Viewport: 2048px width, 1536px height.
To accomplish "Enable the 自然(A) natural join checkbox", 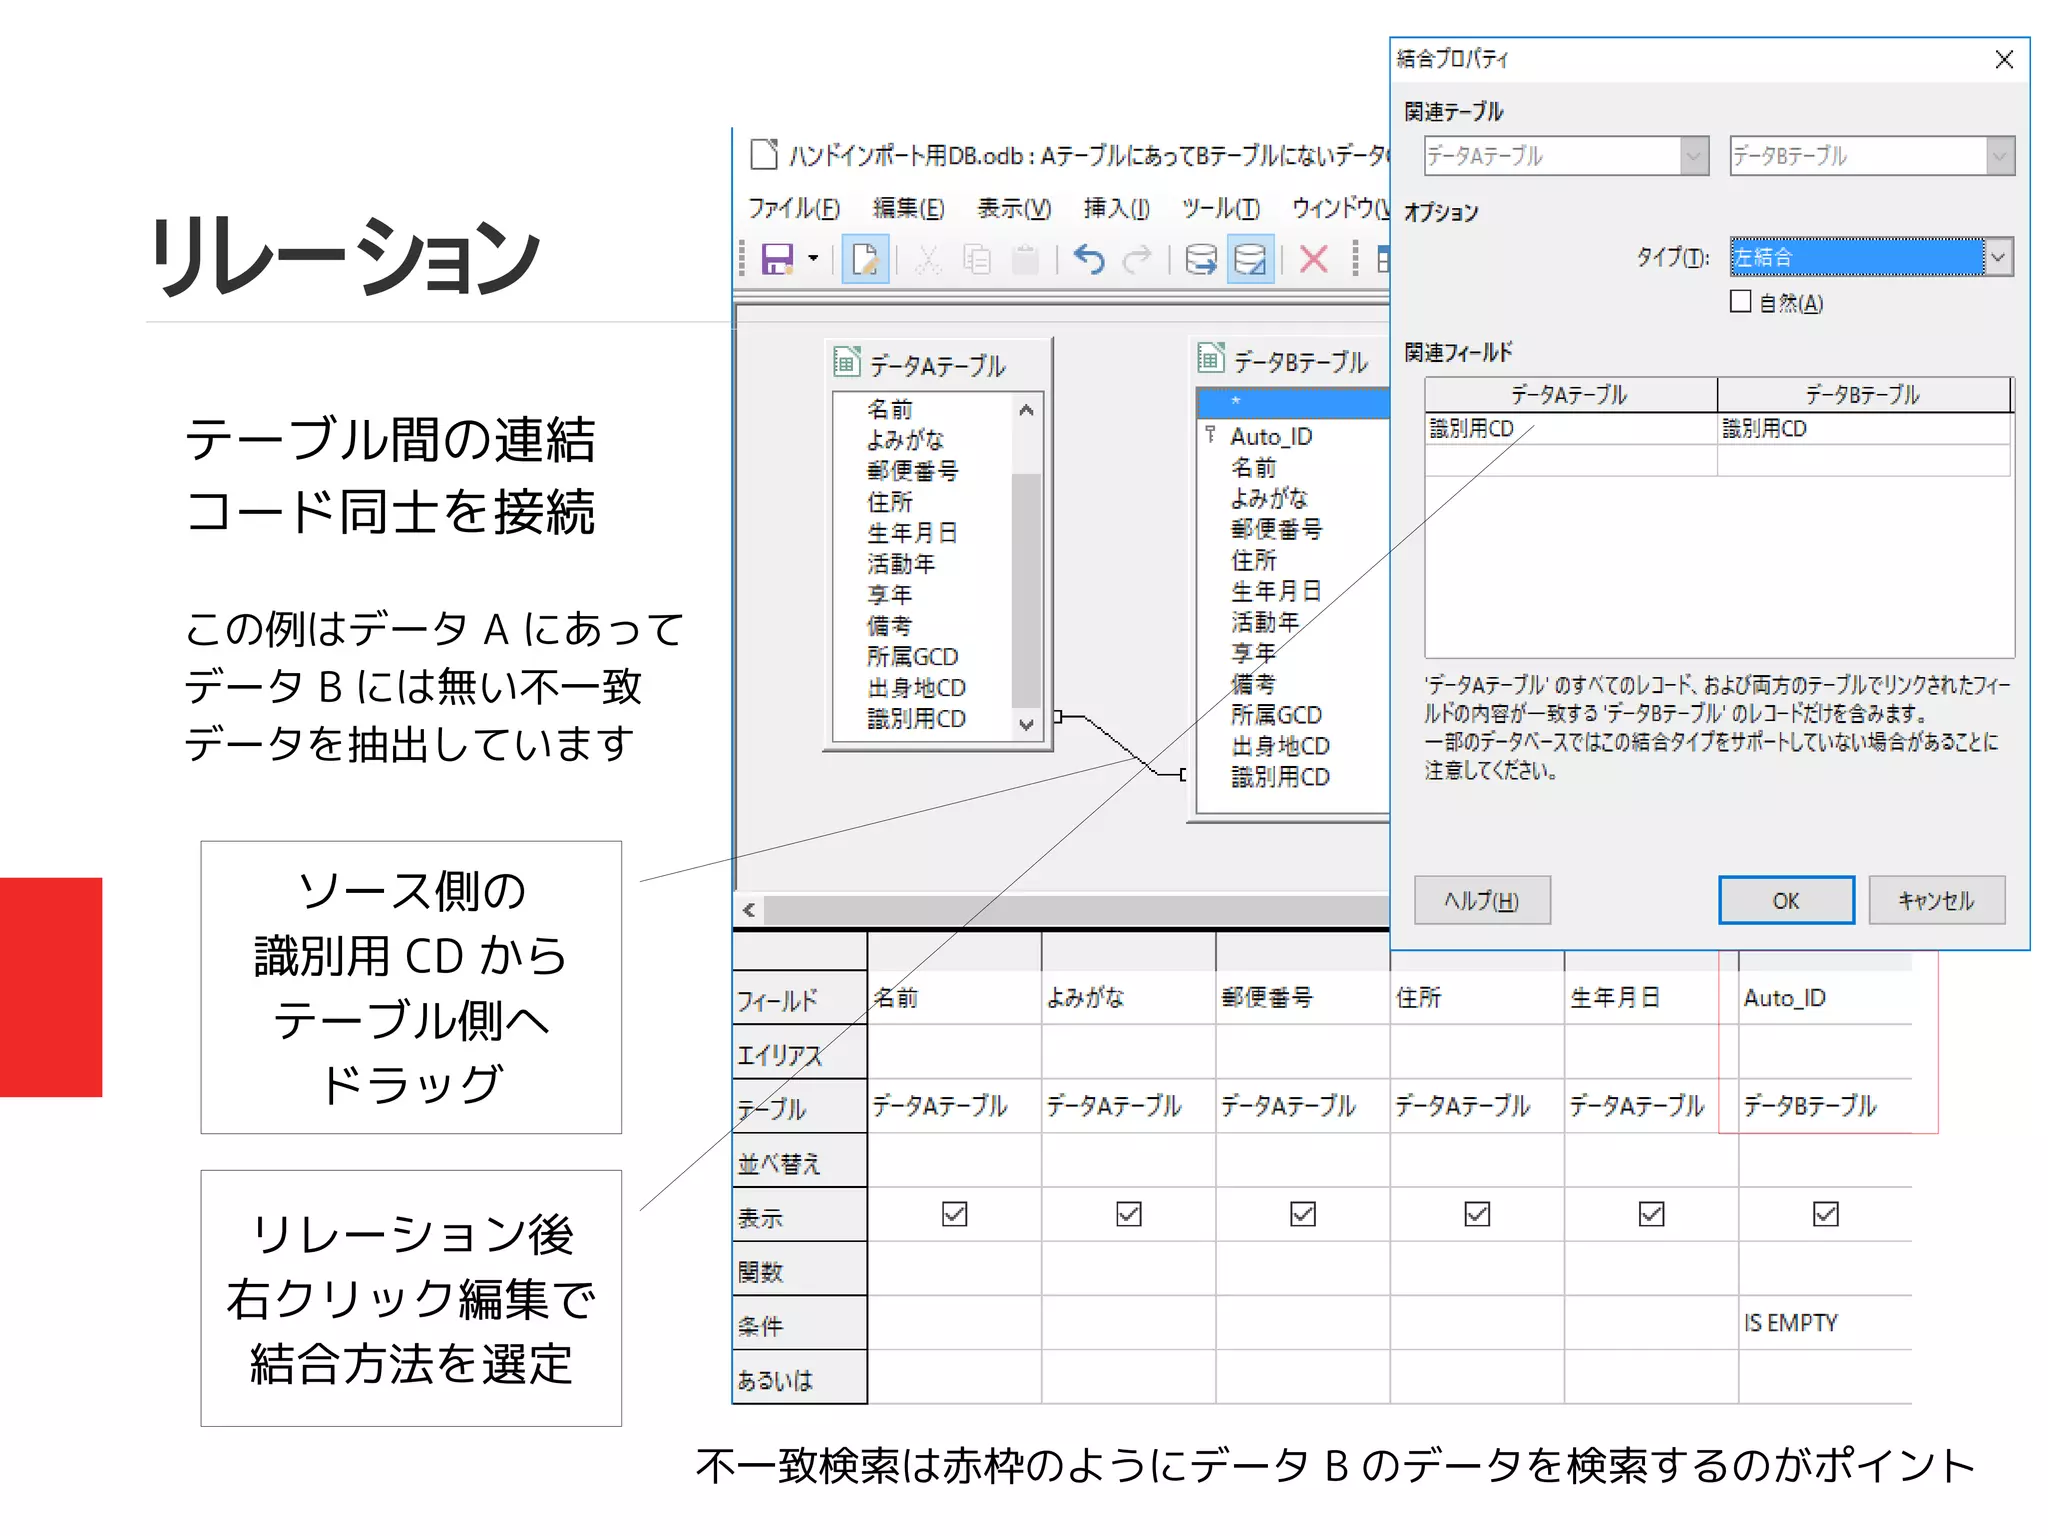I will [1741, 301].
